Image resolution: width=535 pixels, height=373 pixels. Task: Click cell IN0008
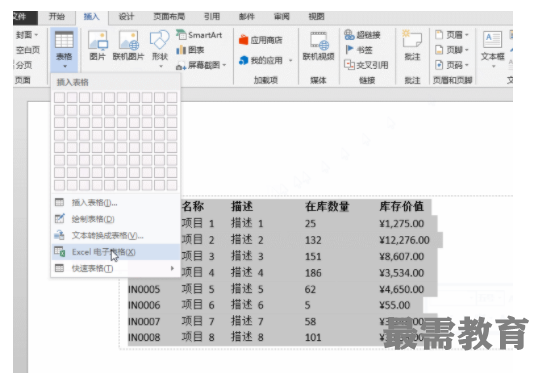(144, 338)
